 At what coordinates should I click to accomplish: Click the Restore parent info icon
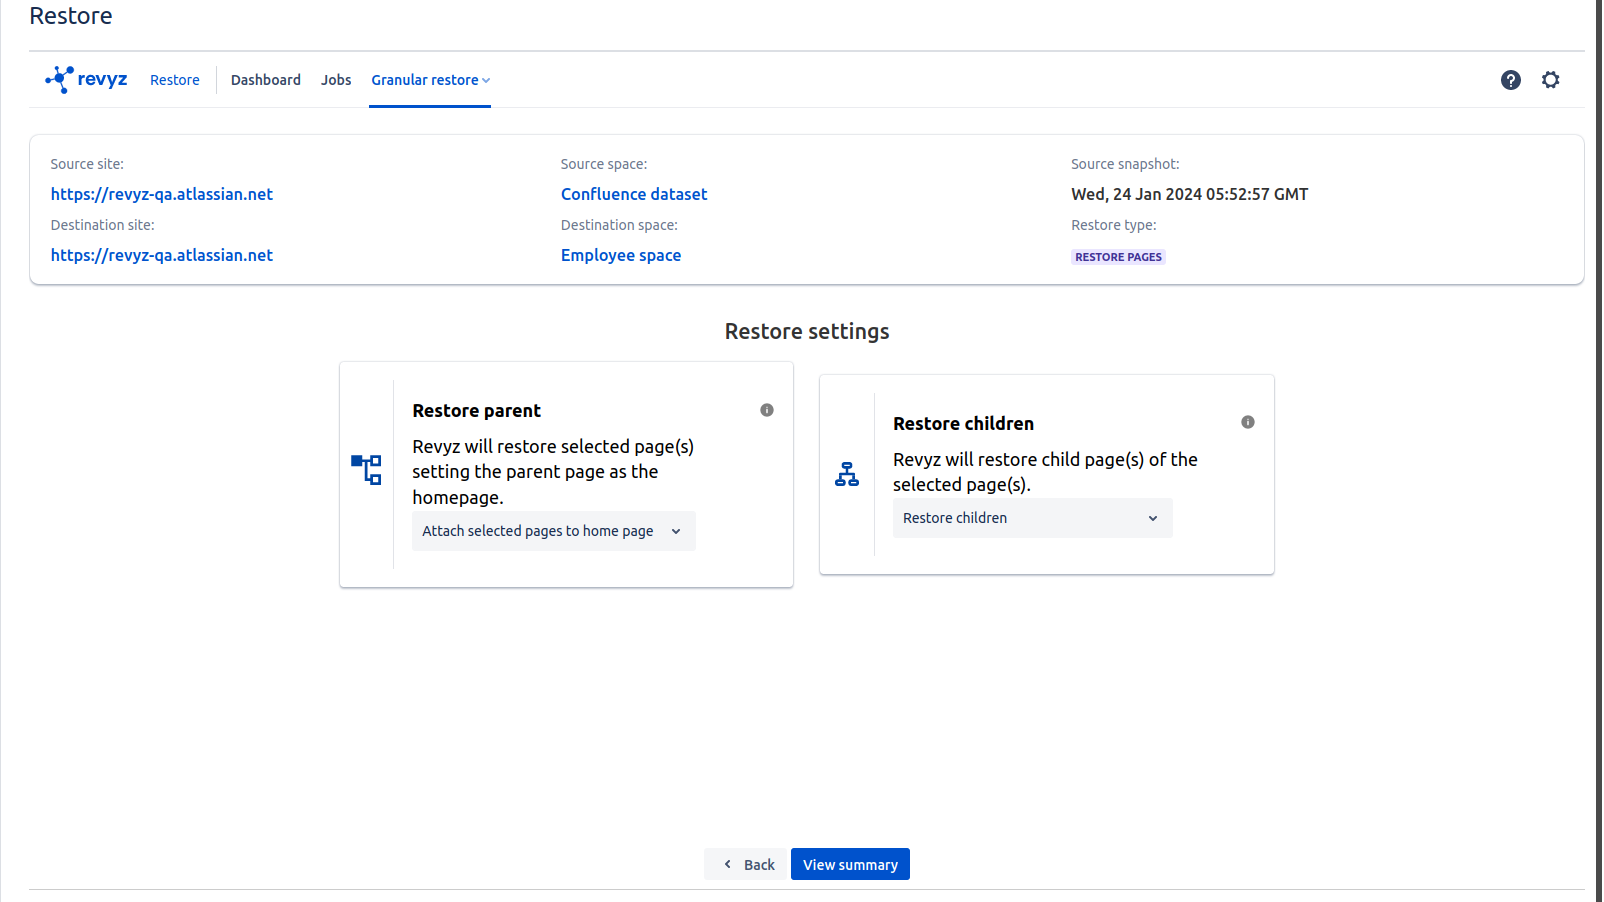coord(767,410)
